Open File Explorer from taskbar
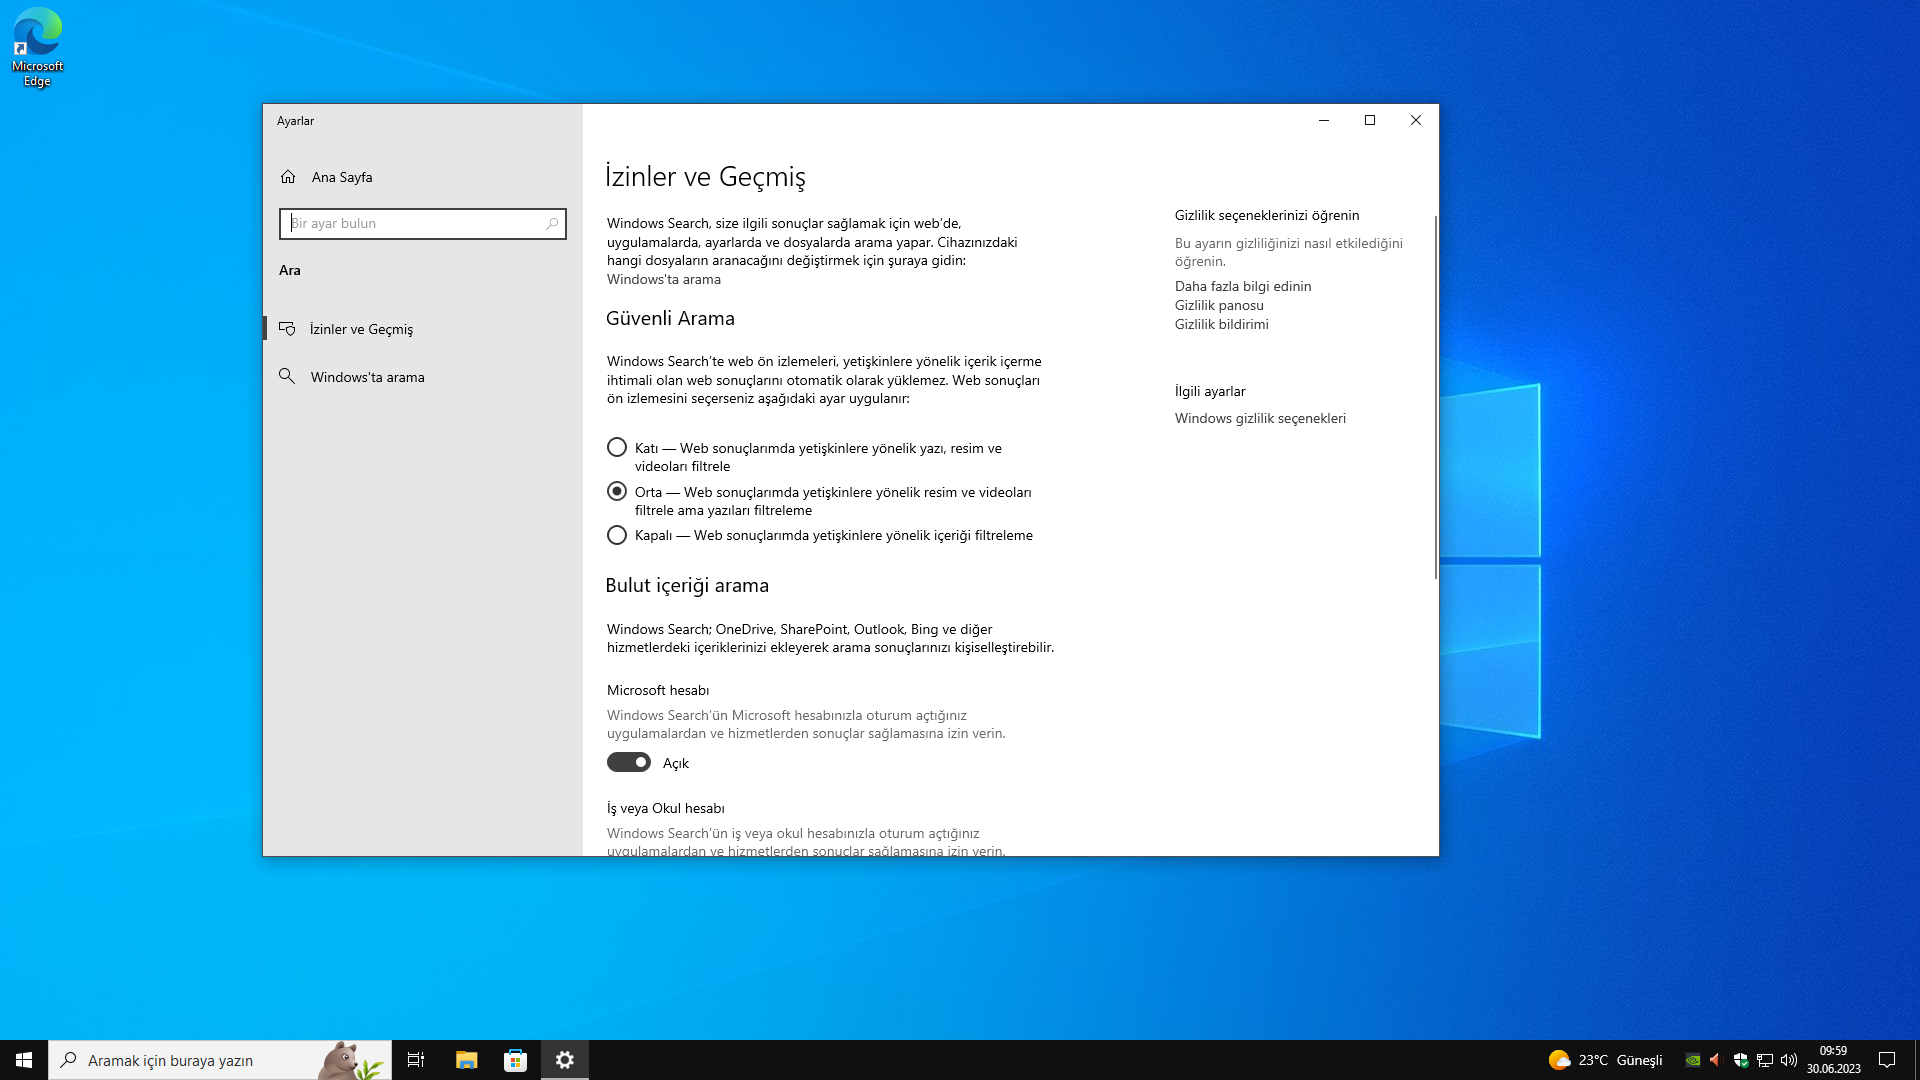Viewport: 1920px width, 1080px height. 466,1060
